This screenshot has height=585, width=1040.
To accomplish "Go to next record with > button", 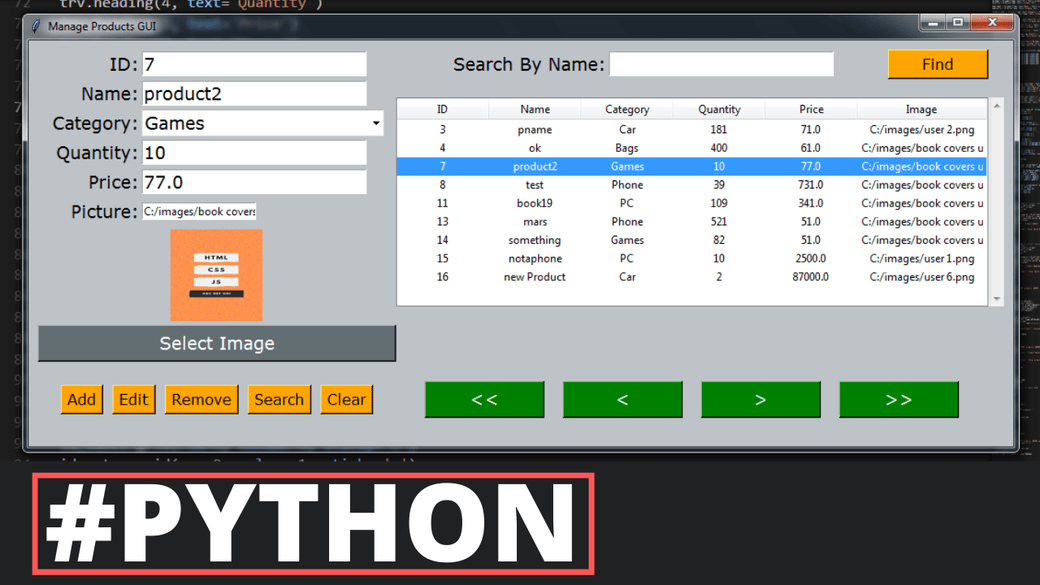I will coord(760,399).
